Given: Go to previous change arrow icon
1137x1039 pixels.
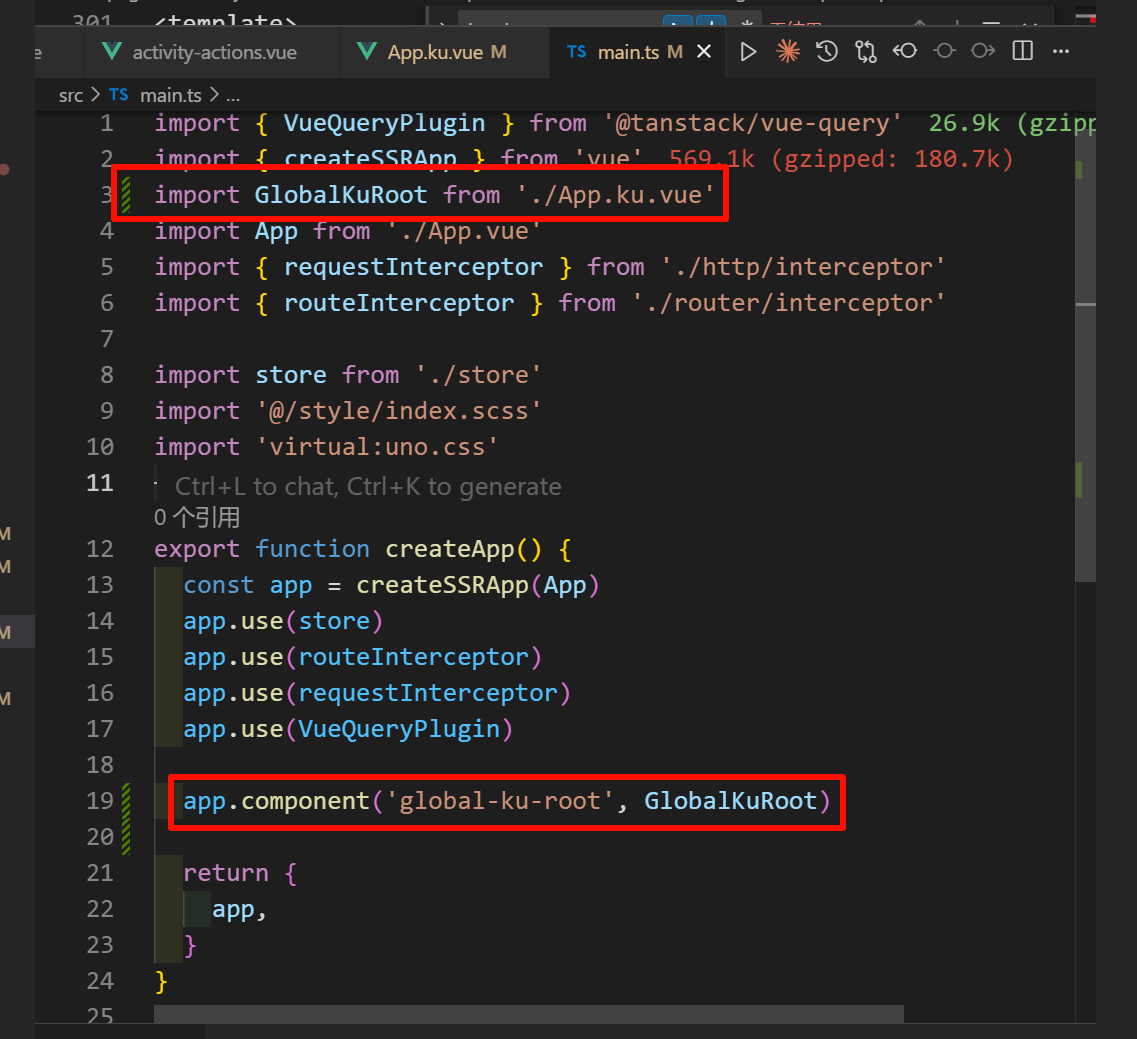Looking at the screenshot, I should [x=905, y=52].
